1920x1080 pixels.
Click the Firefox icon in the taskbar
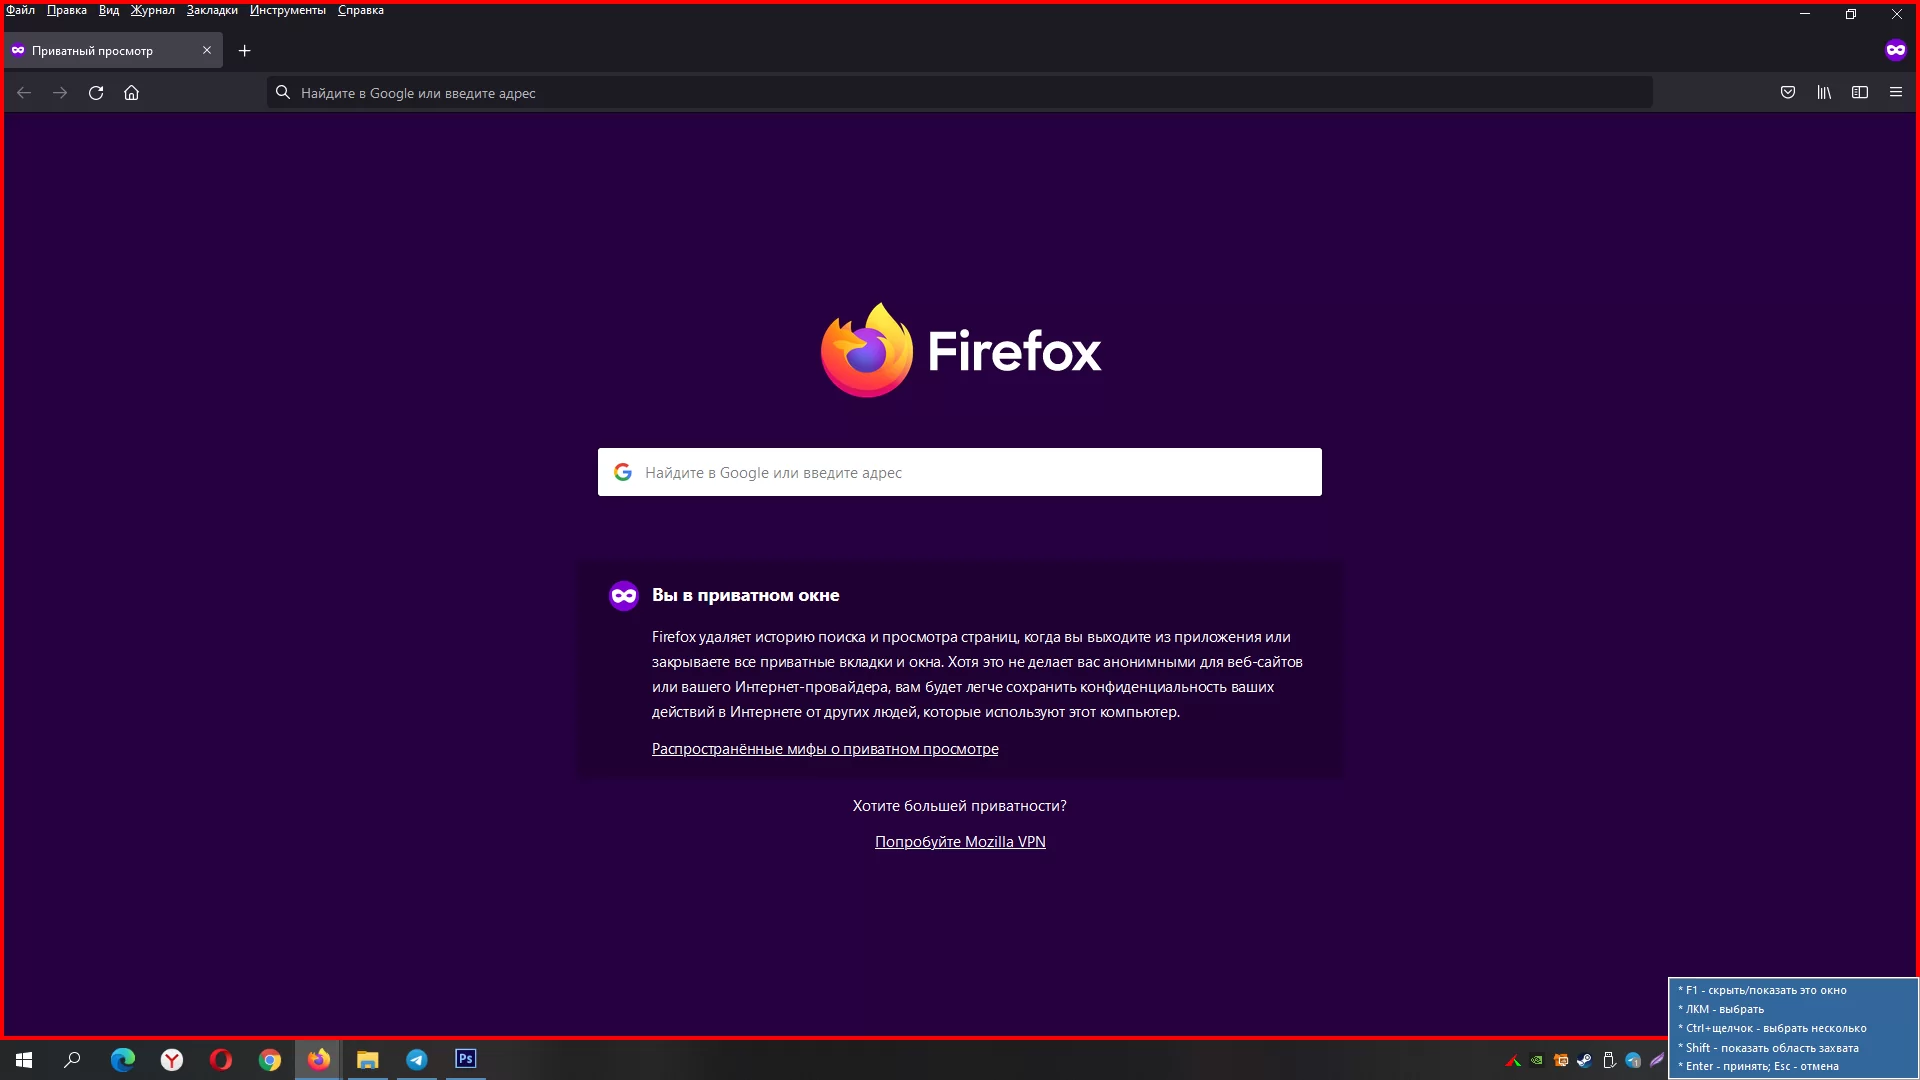pyautogui.click(x=318, y=1060)
